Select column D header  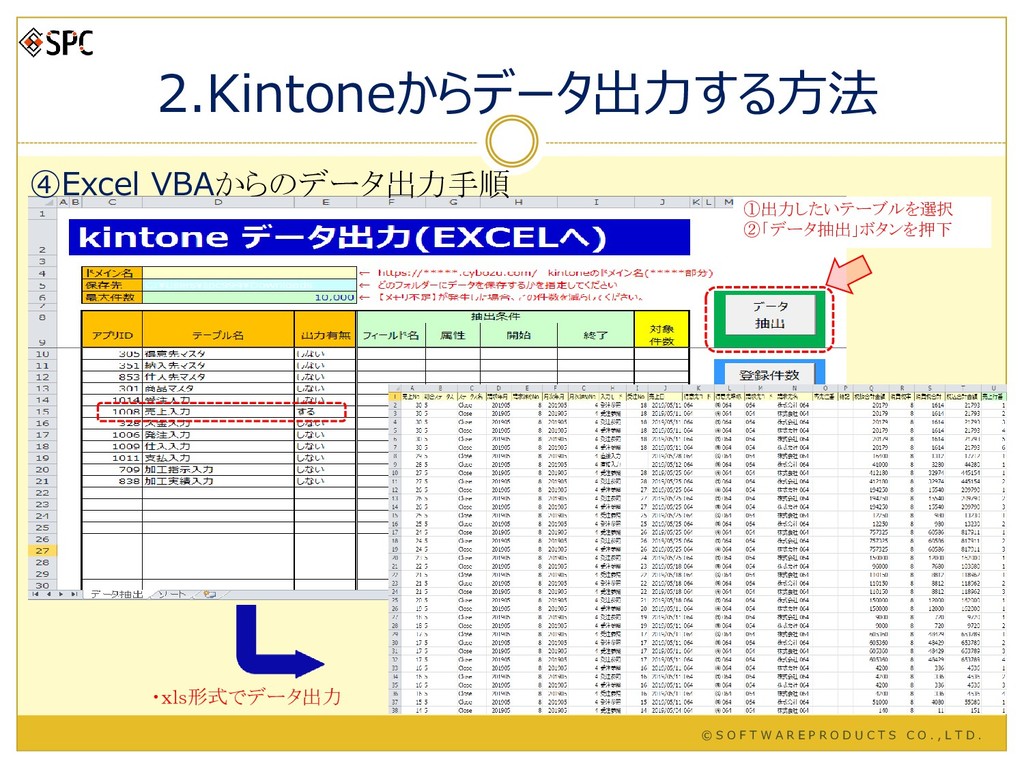coord(218,202)
